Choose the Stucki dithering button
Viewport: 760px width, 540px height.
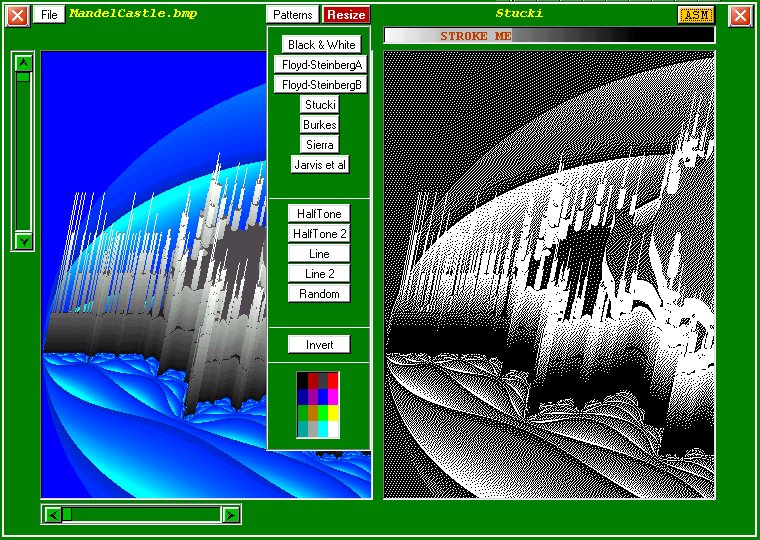320,105
